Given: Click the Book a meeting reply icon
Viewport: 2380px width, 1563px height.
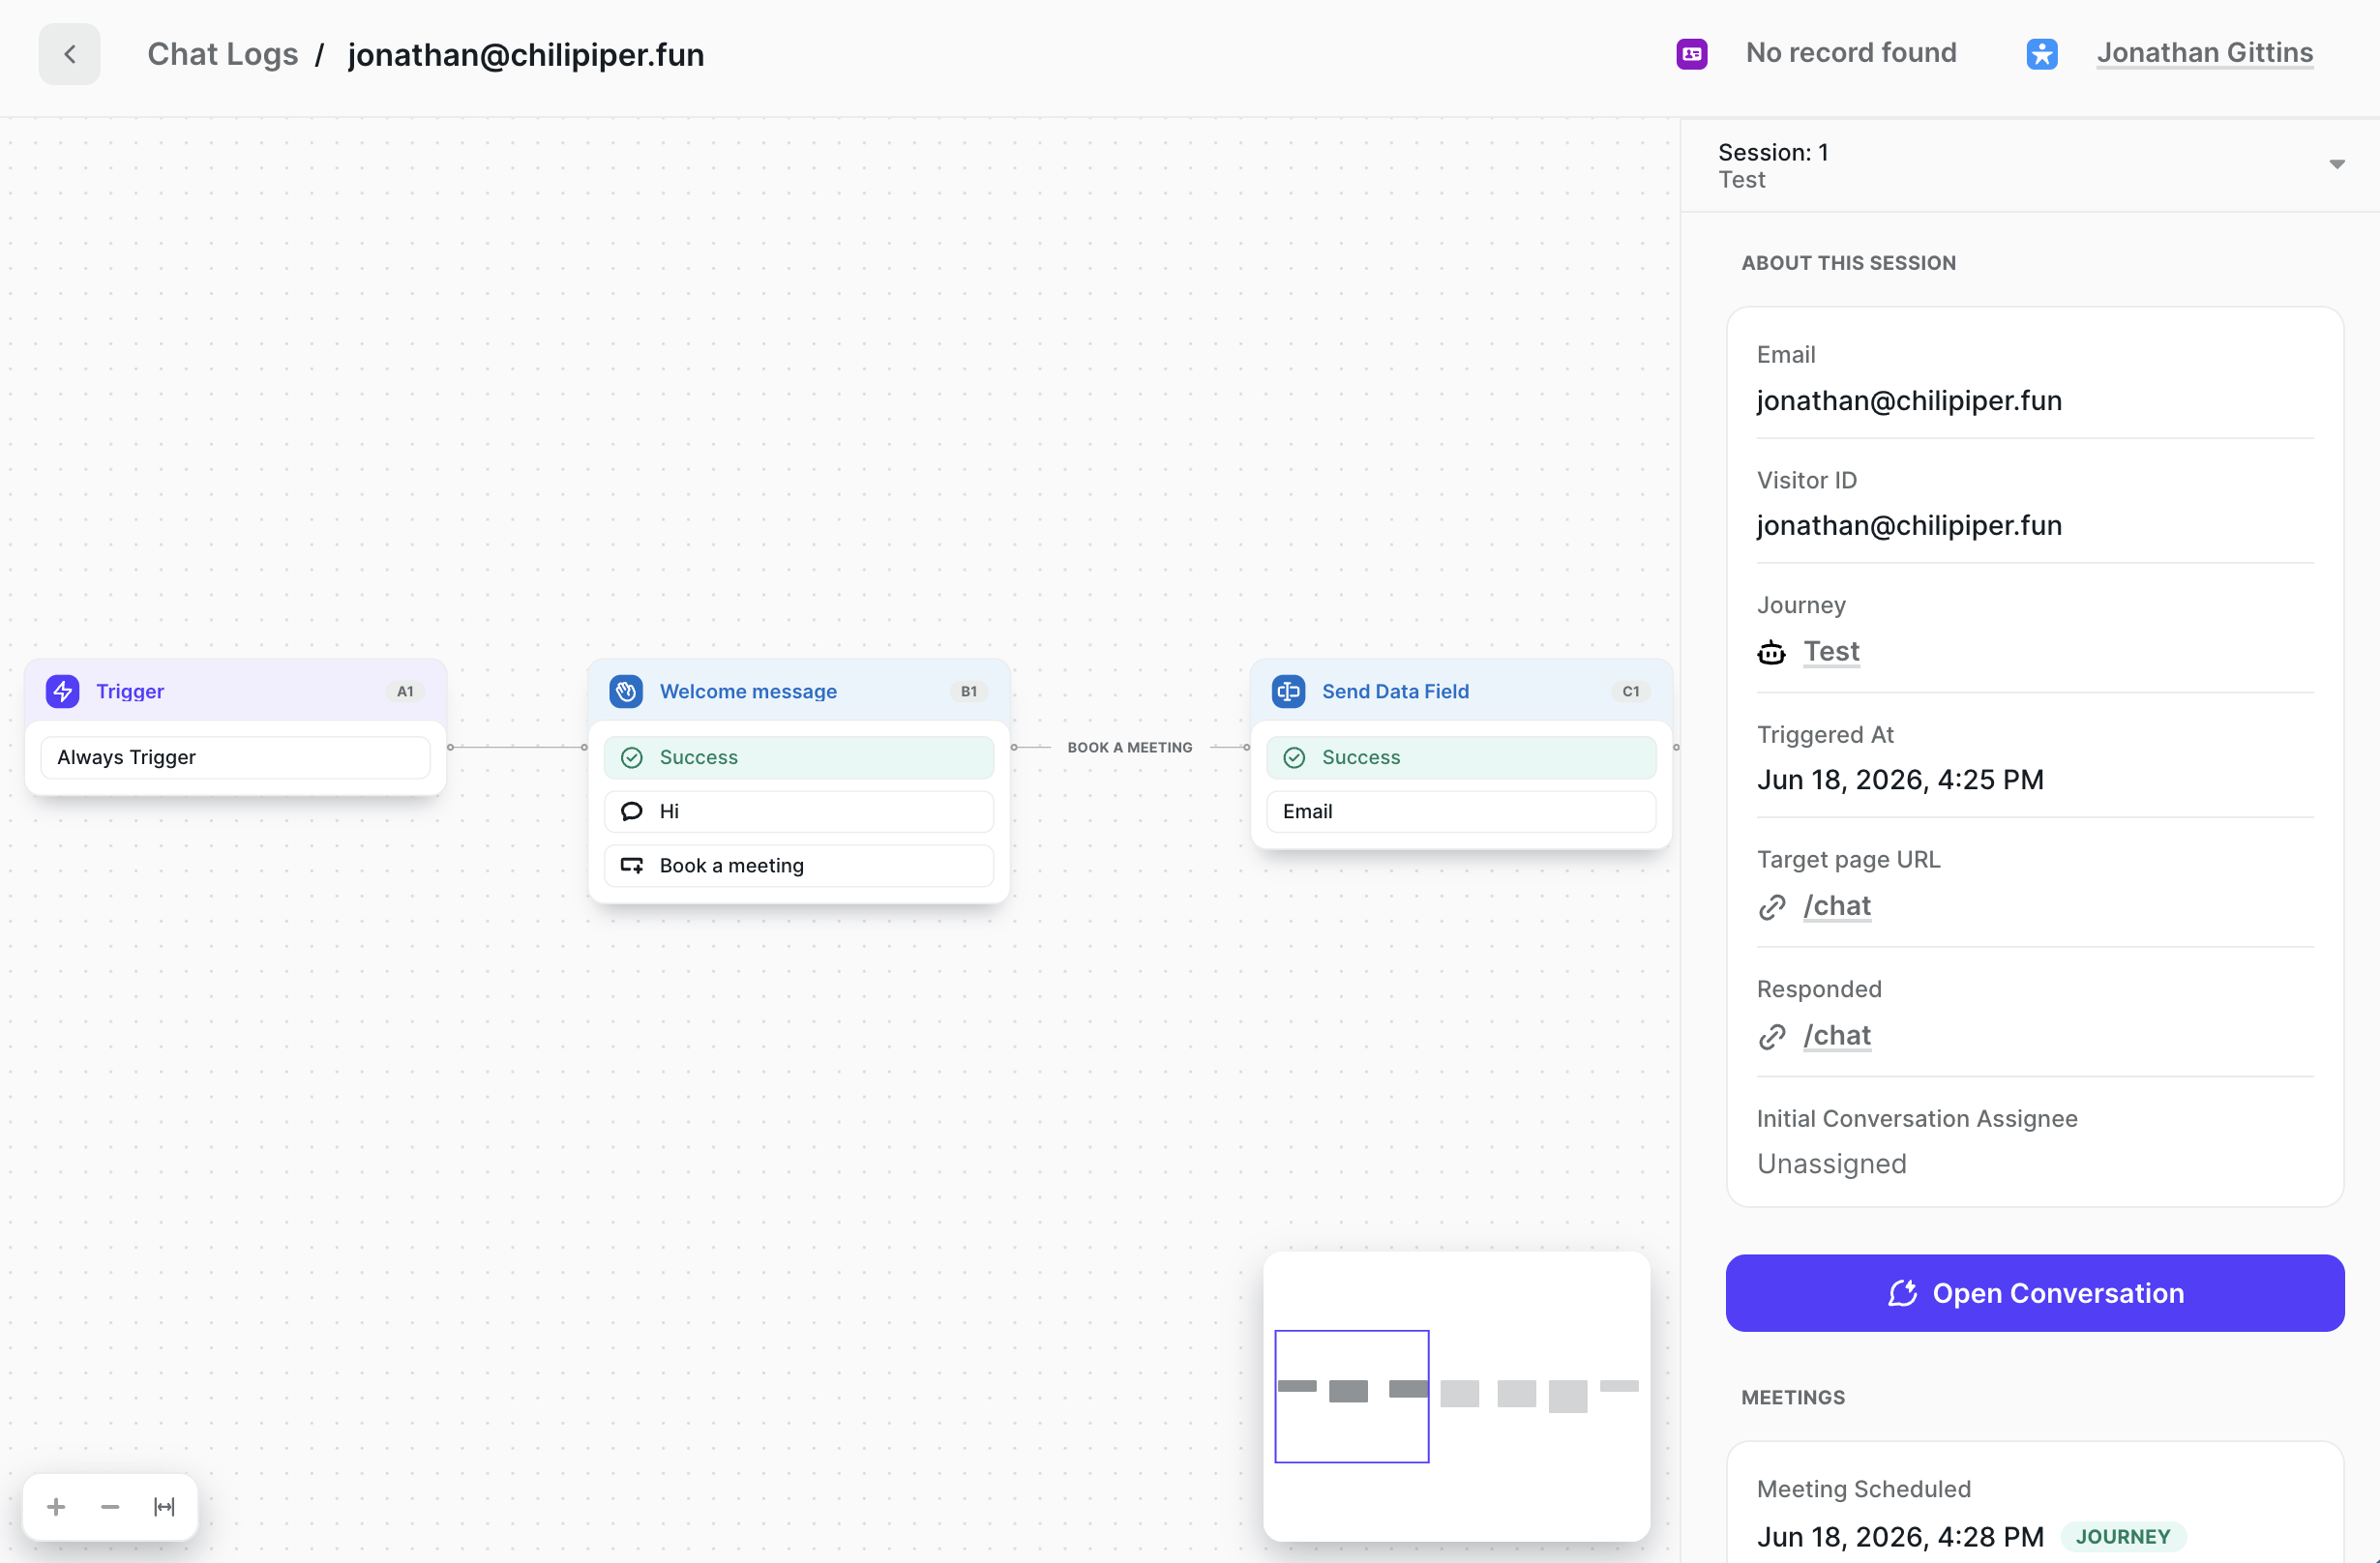Looking at the screenshot, I should 632,865.
